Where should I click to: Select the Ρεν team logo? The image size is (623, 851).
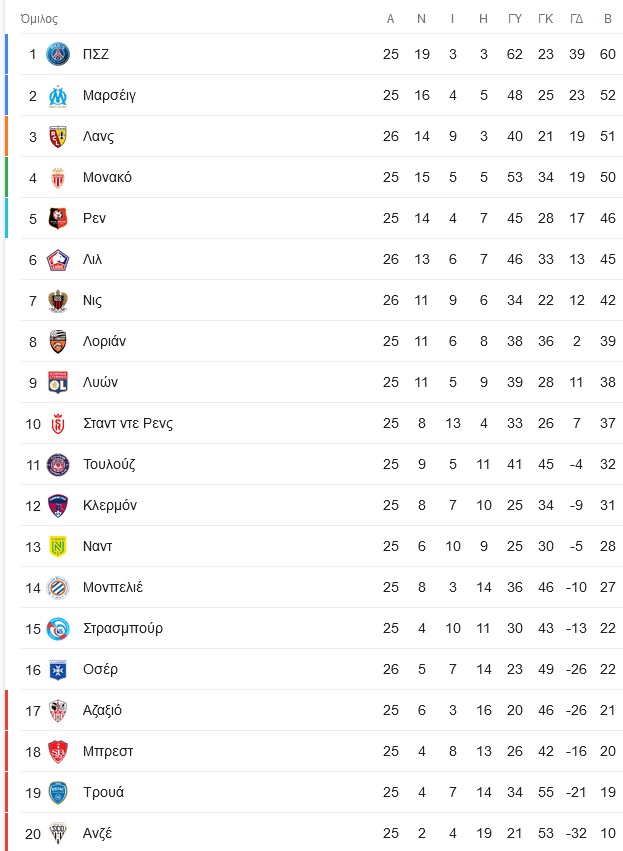point(58,218)
